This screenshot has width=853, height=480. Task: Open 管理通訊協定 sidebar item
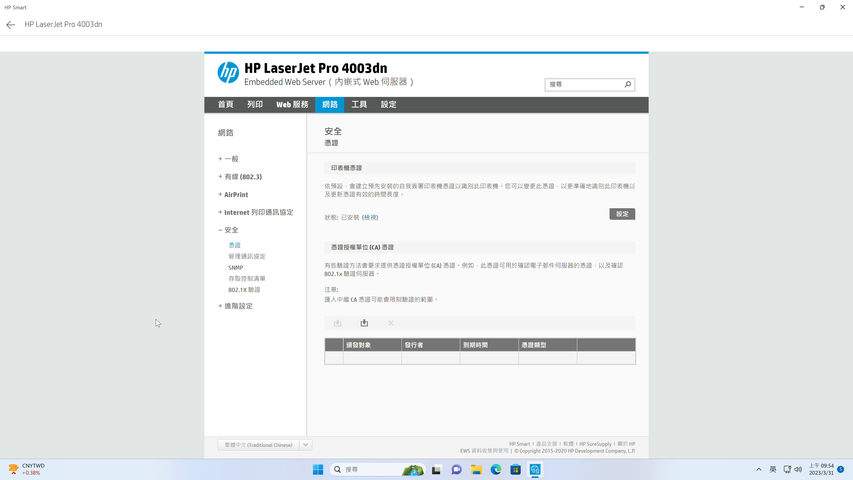247,256
